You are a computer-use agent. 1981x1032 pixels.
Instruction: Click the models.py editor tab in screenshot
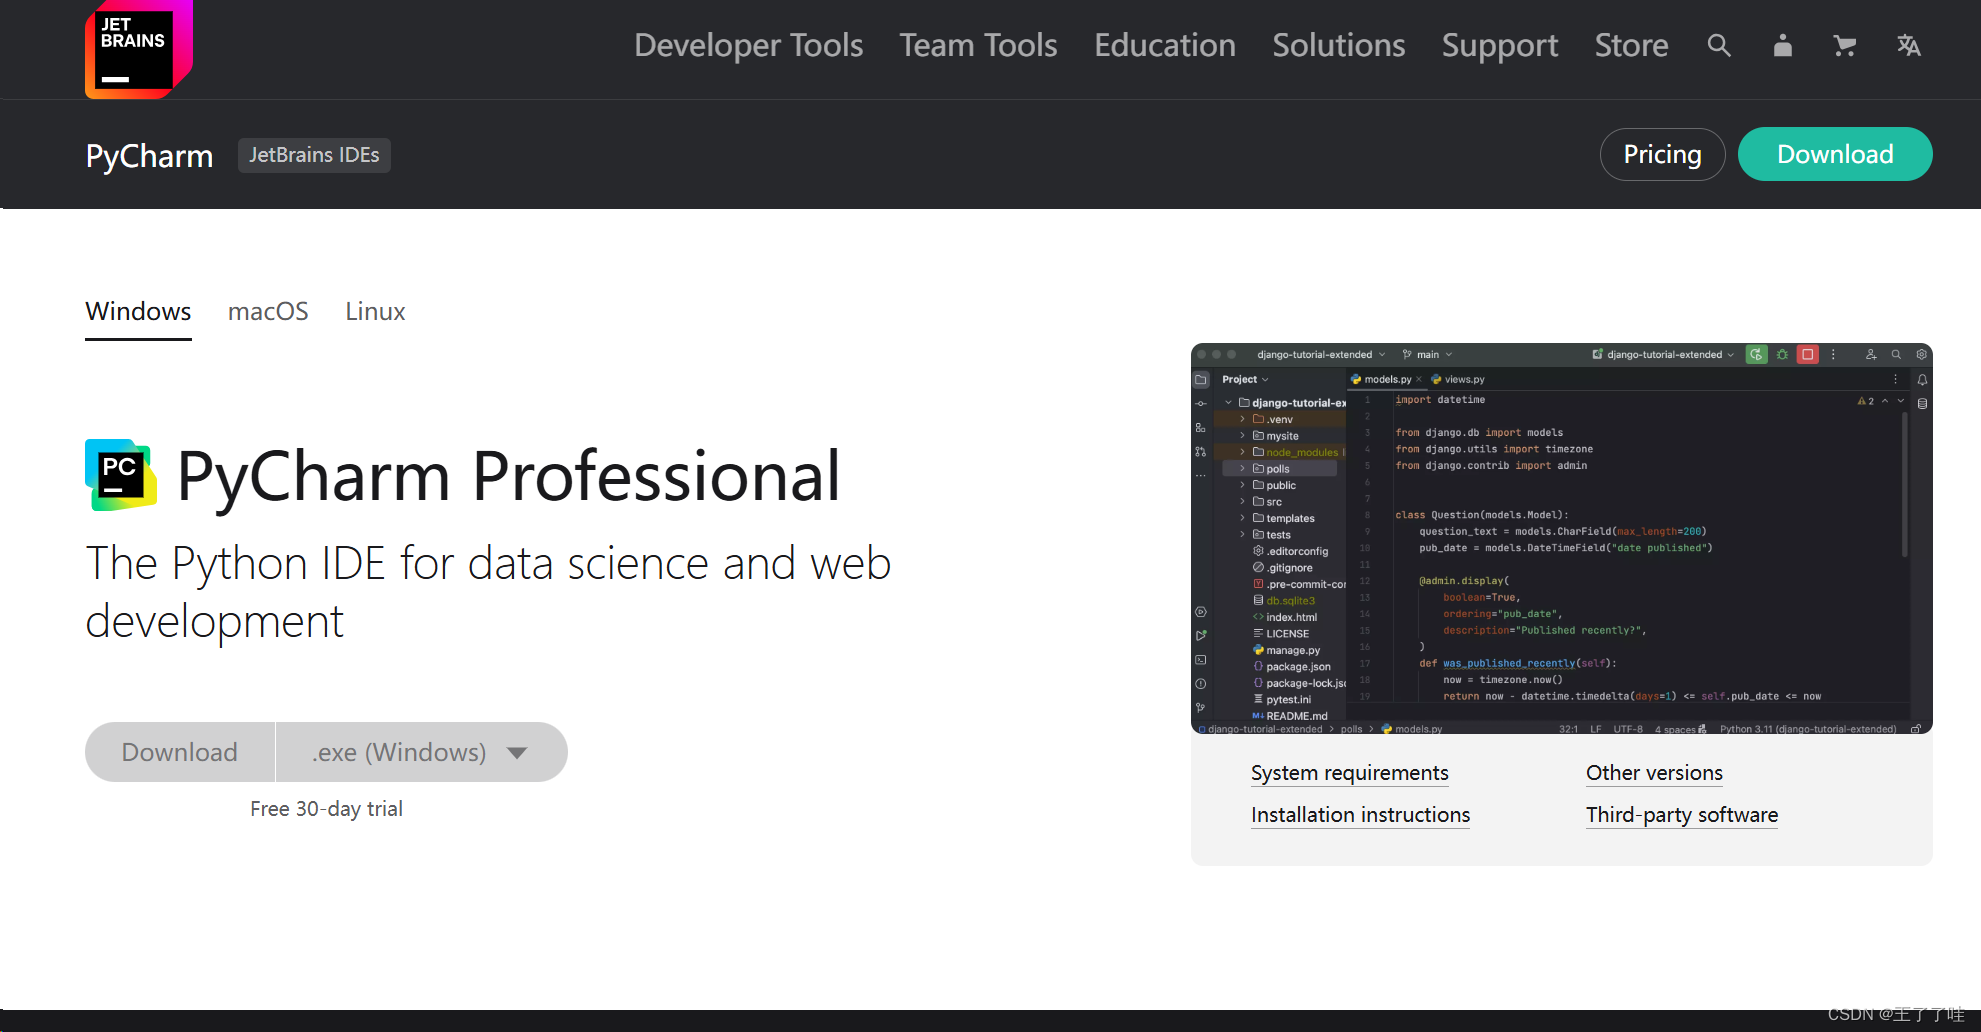tap(1386, 379)
